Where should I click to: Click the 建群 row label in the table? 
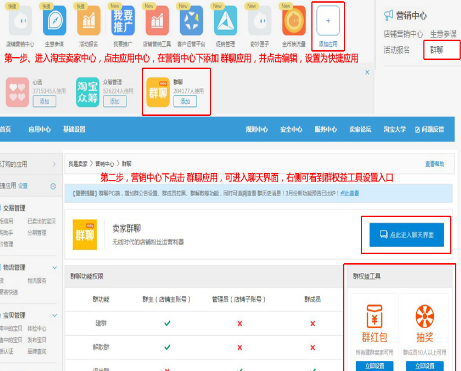(x=101, y=323)
